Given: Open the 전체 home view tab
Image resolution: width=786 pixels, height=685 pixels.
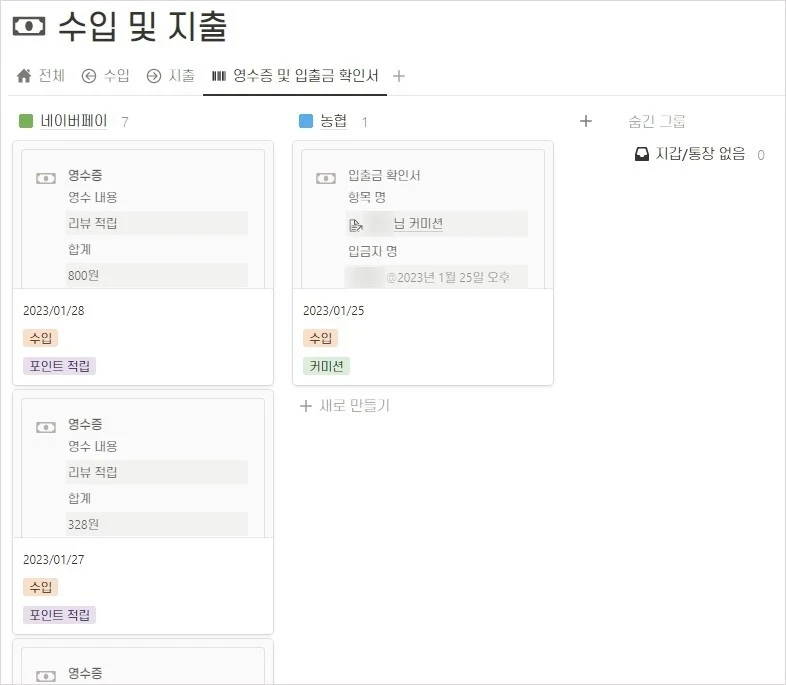Looking at the screenshot, I should pyautogui.click(x=41, y=76).
